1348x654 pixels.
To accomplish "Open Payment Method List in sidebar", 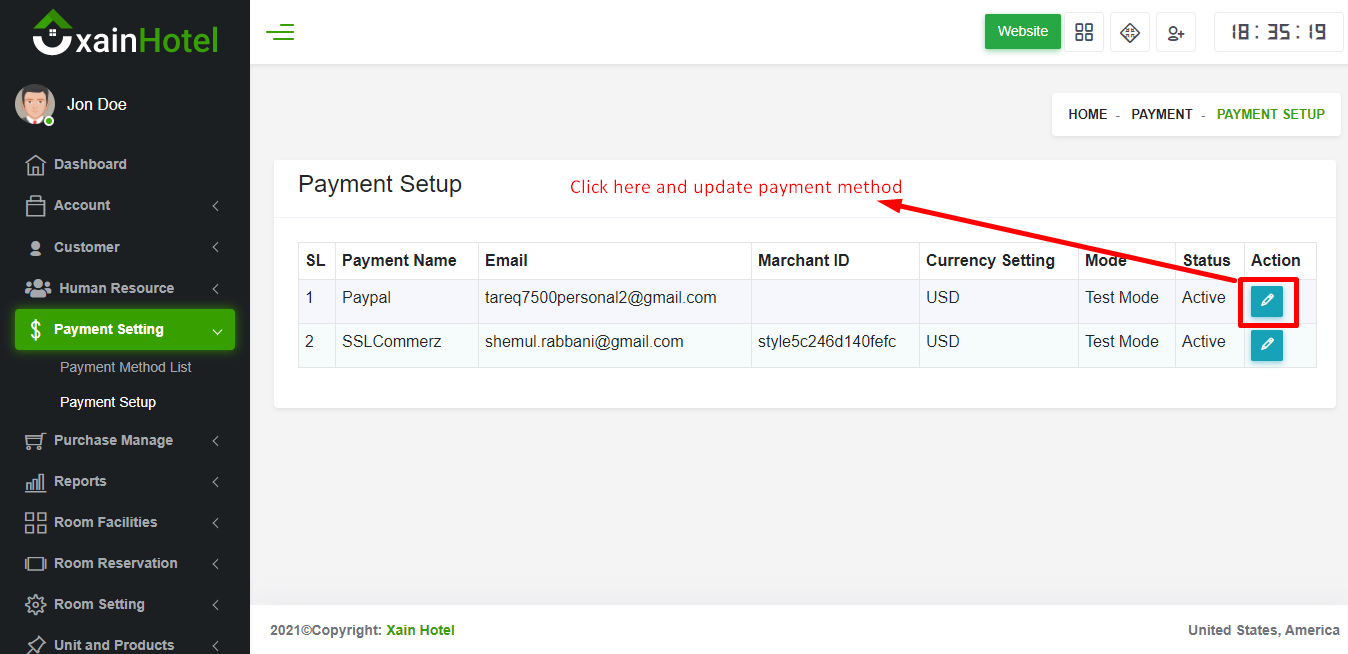I will pos(126,367).
